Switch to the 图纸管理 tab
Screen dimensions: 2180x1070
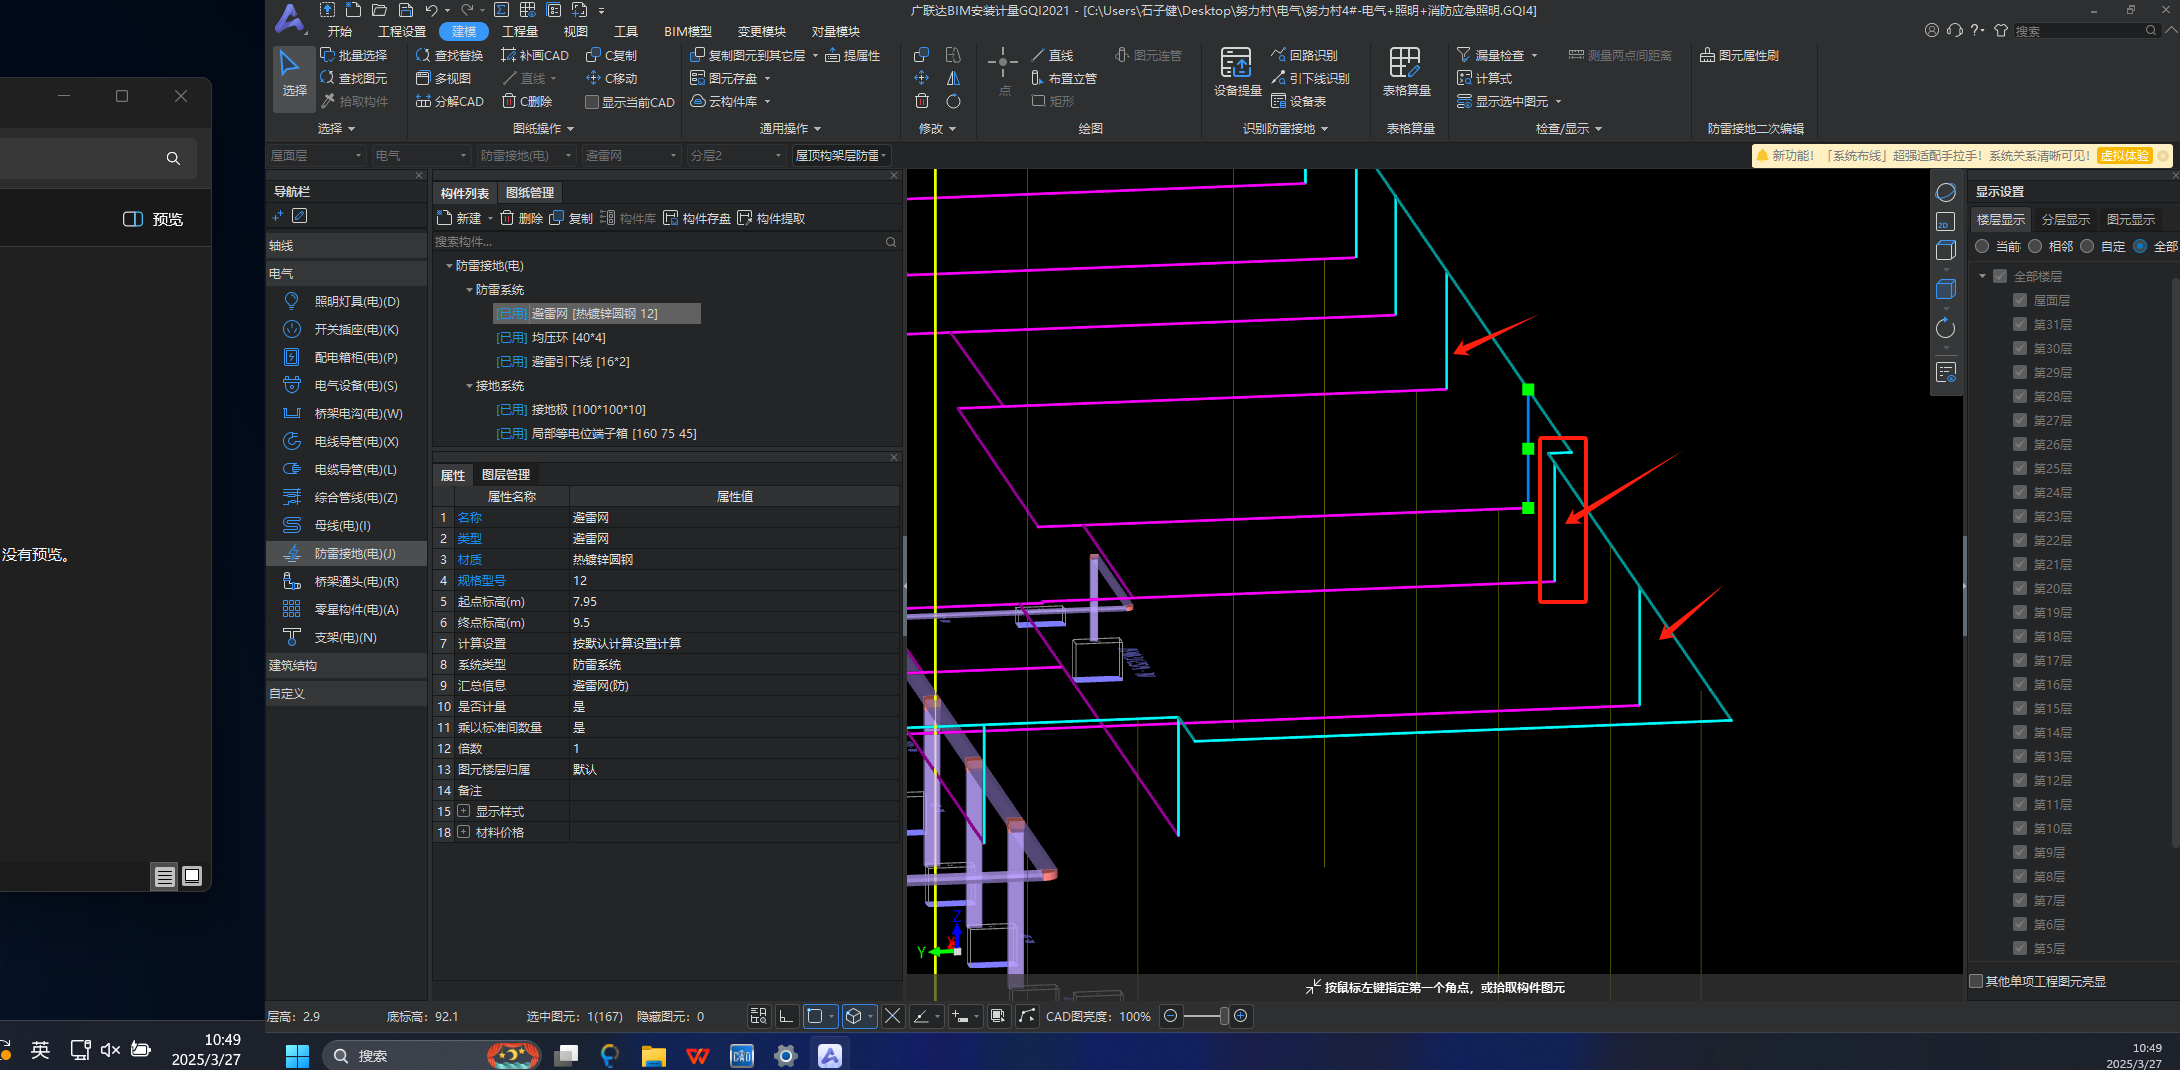click(x=530, y=193)
